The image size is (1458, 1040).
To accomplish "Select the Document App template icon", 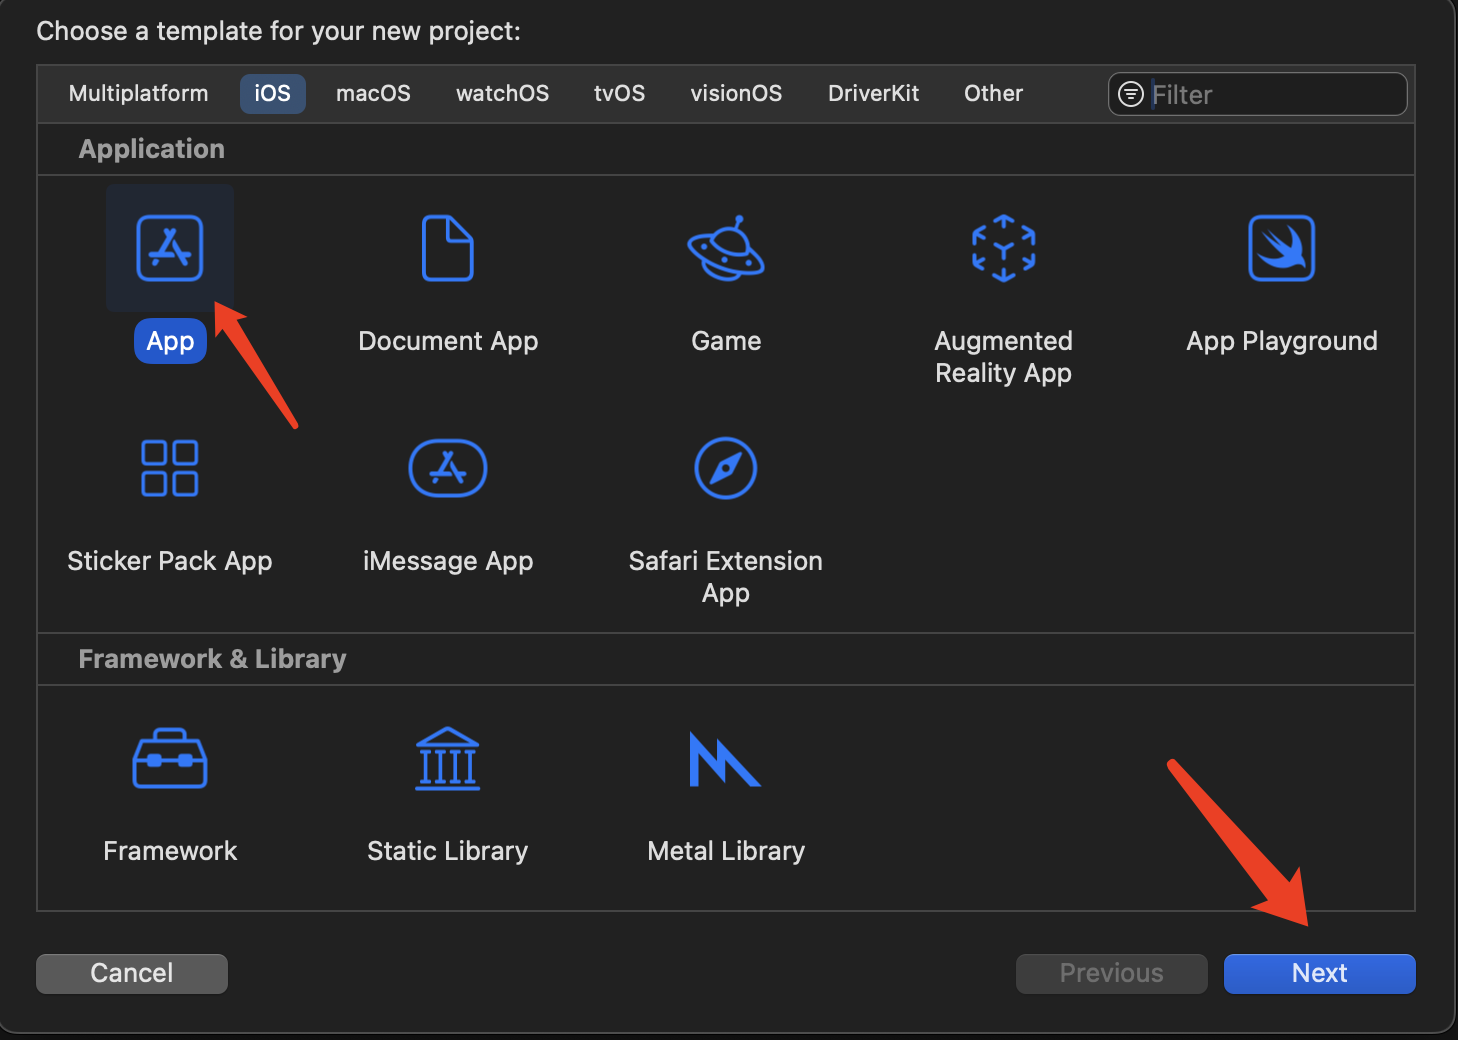I will coord(448,248).
